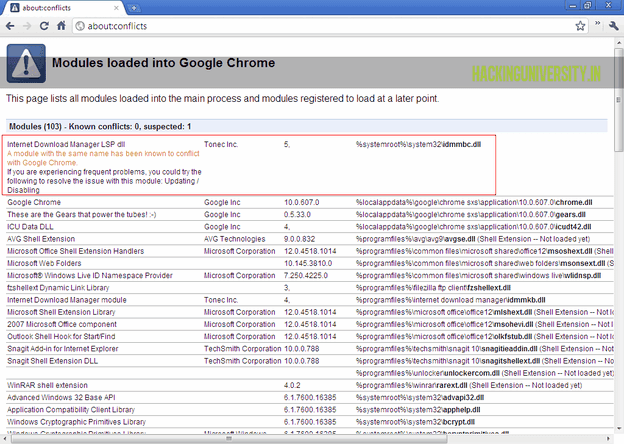Image resolution: width=624 pixels, height=444 pixels.
Task: Click version 10.0.607.0
Action: pyautogui.click(x=302, y=203)
